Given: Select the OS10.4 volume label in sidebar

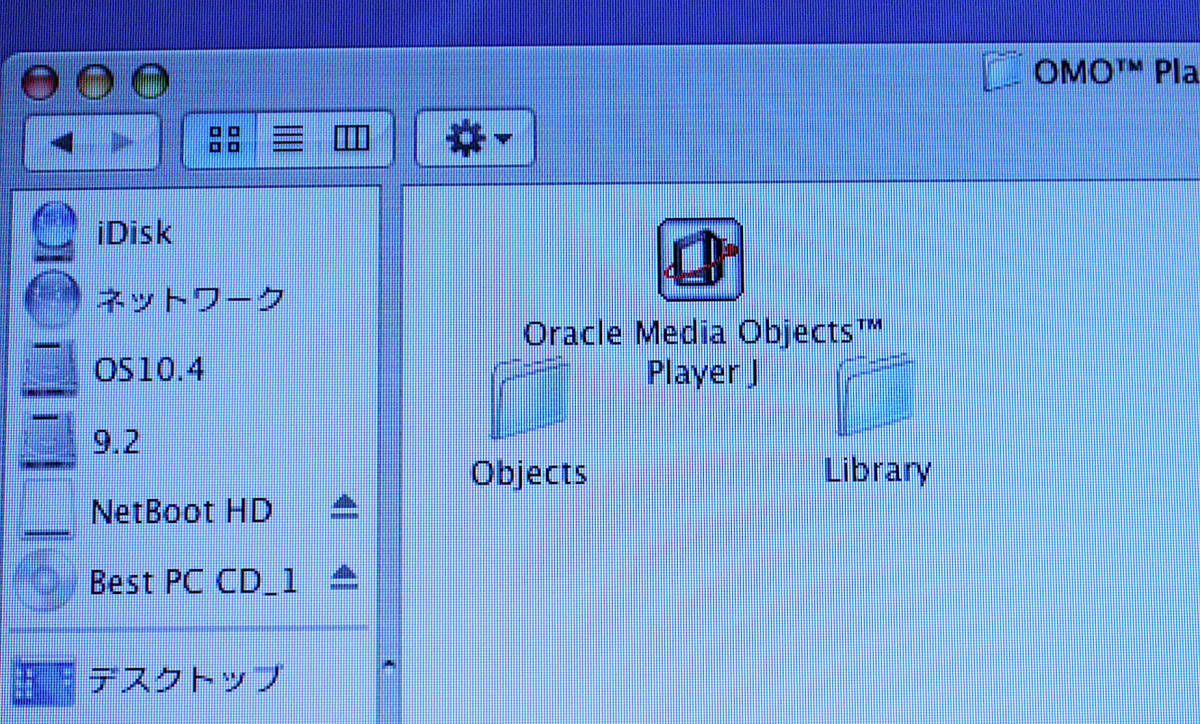Looking at the screenshot, I should (149, 370).
